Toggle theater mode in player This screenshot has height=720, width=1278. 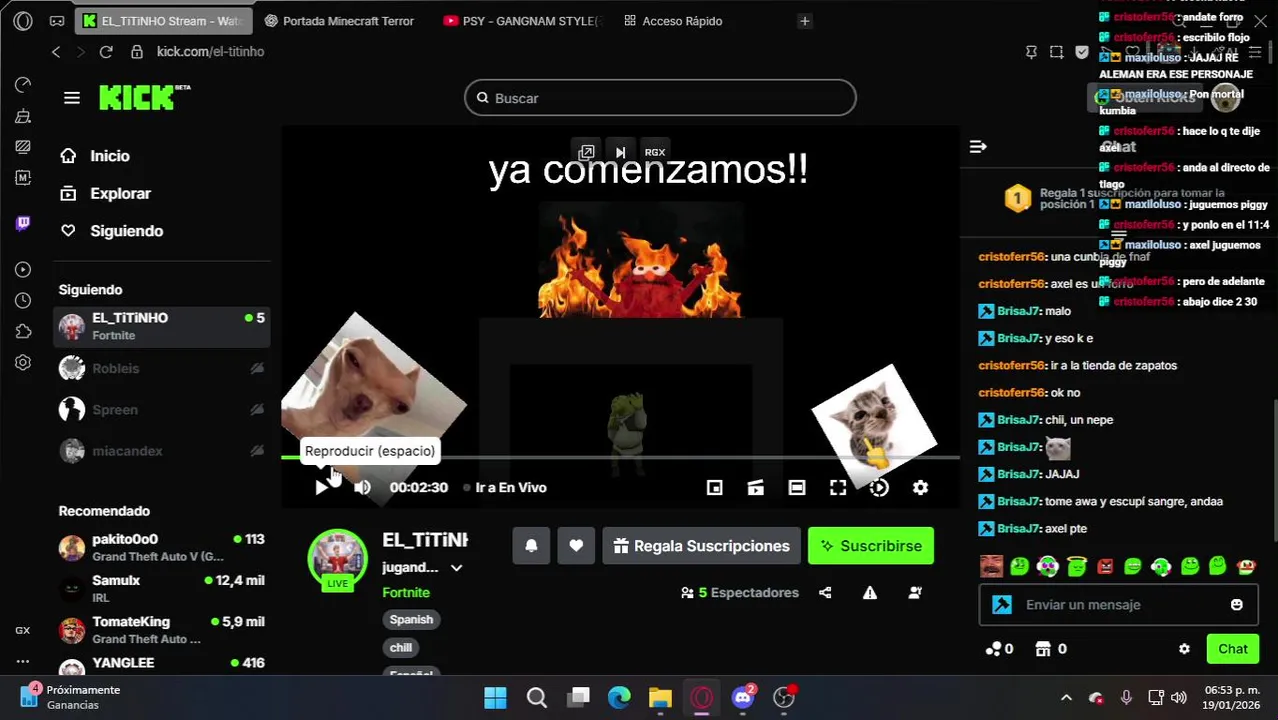797,487
